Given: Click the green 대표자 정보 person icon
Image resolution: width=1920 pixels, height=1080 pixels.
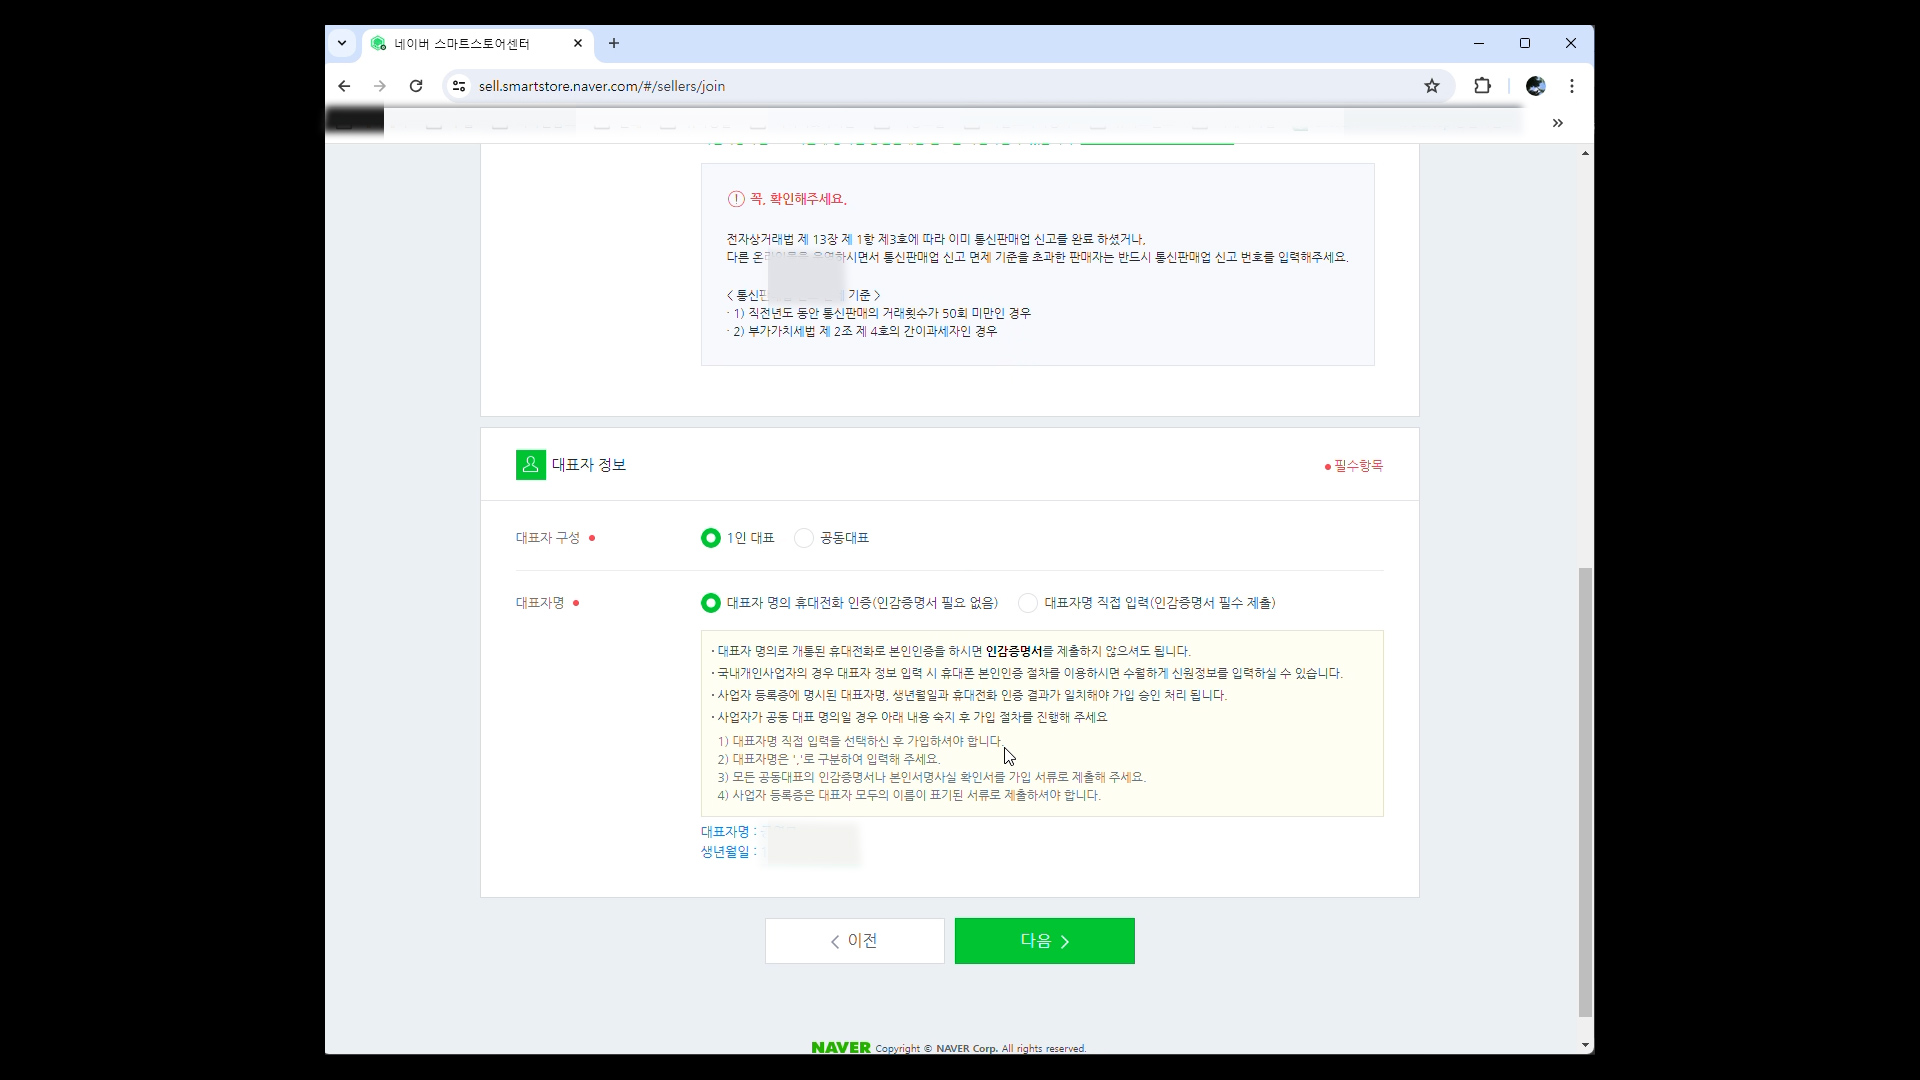Looking at the screenshot, I should (x=530, y=465).
